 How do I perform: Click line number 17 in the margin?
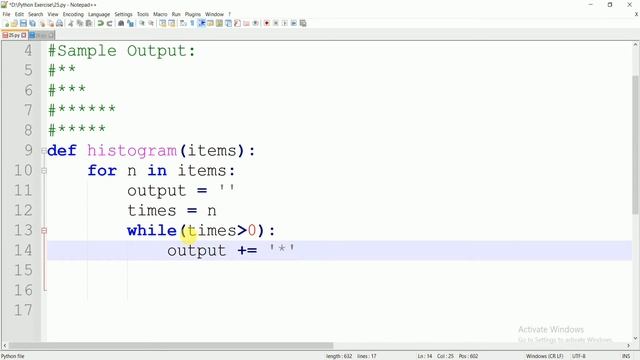coord(23,310)
